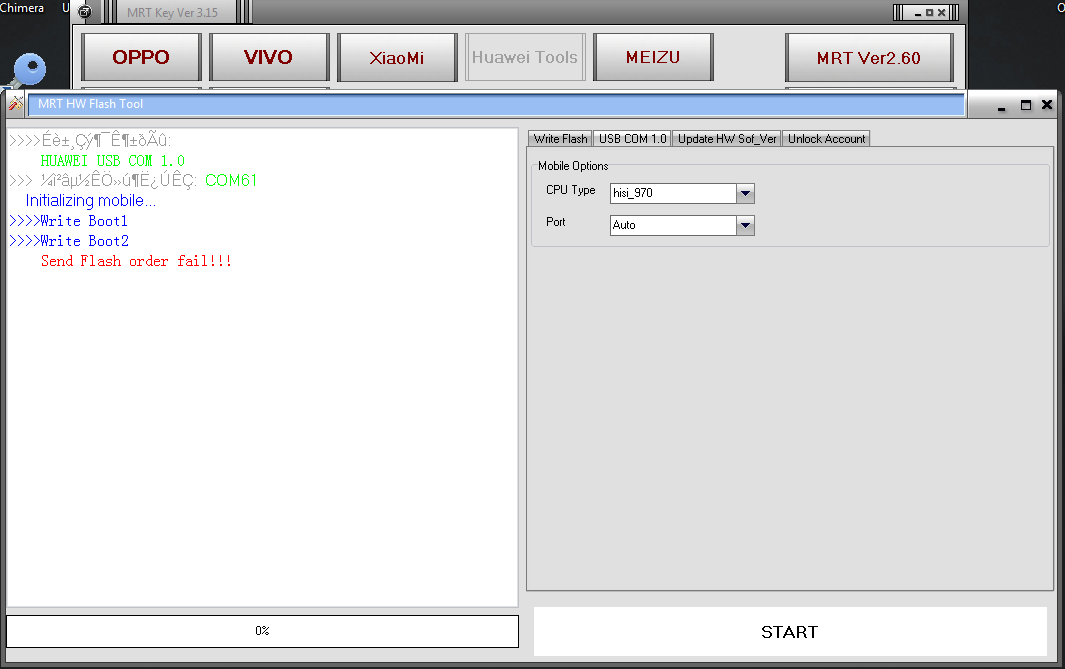The height and width of the screenshot is (669, 1065).
Task: Click the Mobile Options group label
Action: tap(573, 166)
